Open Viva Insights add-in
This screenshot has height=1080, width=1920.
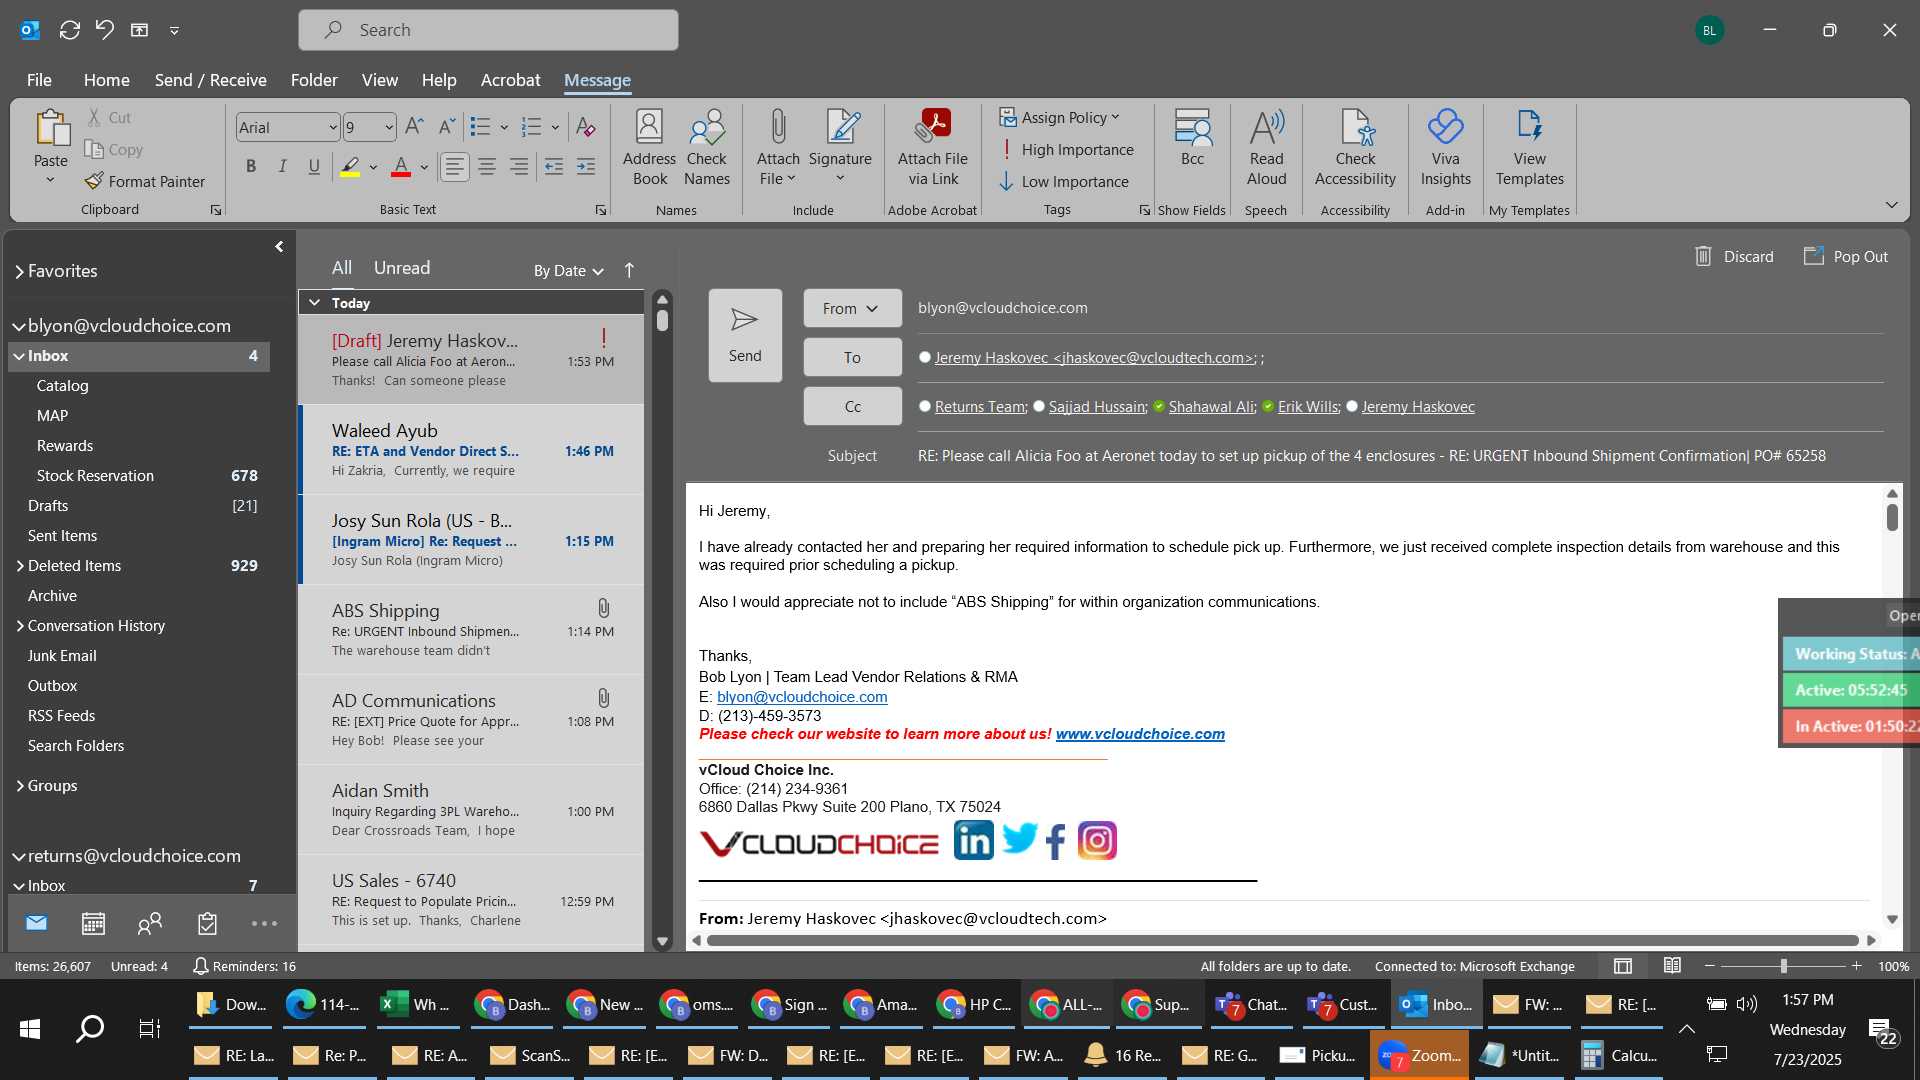(x=1445, y=148)
